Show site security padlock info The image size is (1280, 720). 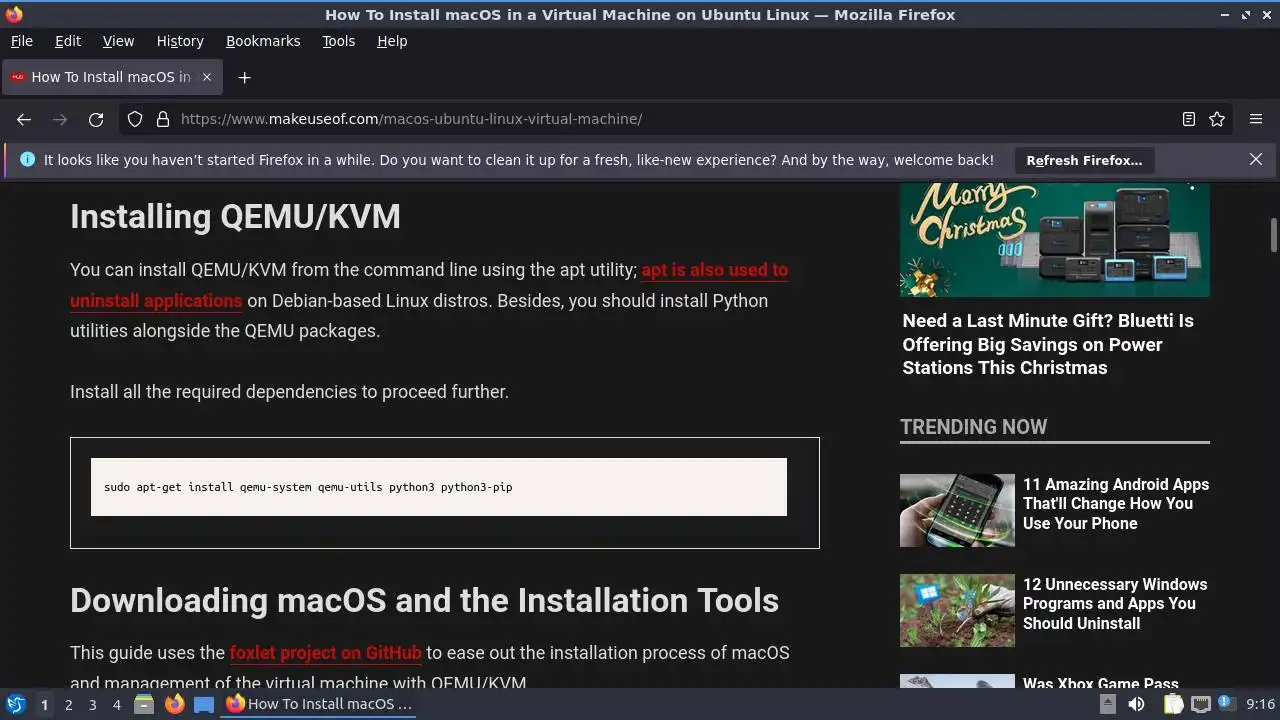click(163, 119)
